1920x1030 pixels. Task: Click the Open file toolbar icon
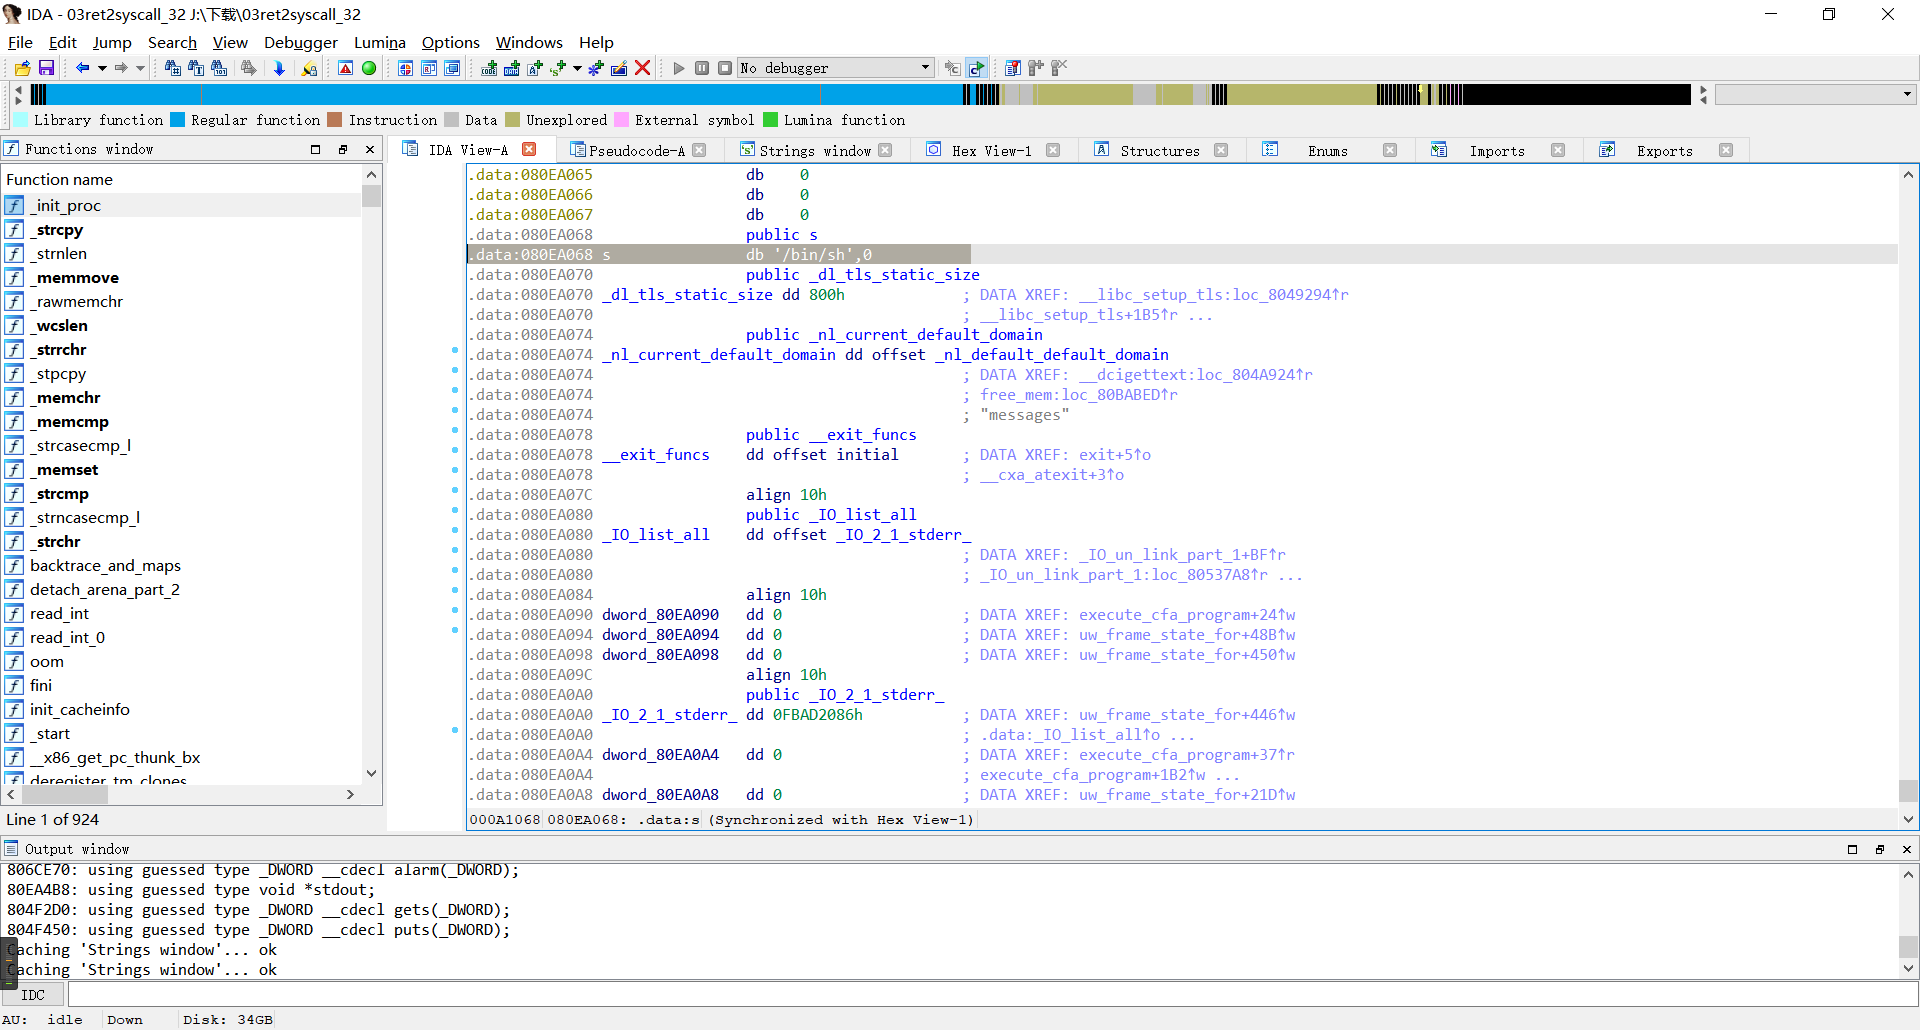[22, 68]
